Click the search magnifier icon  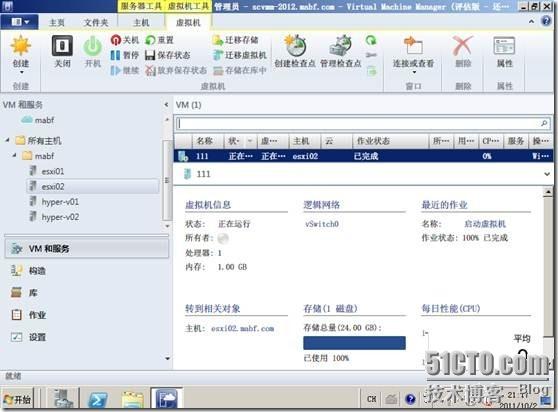tap(544, 123)
